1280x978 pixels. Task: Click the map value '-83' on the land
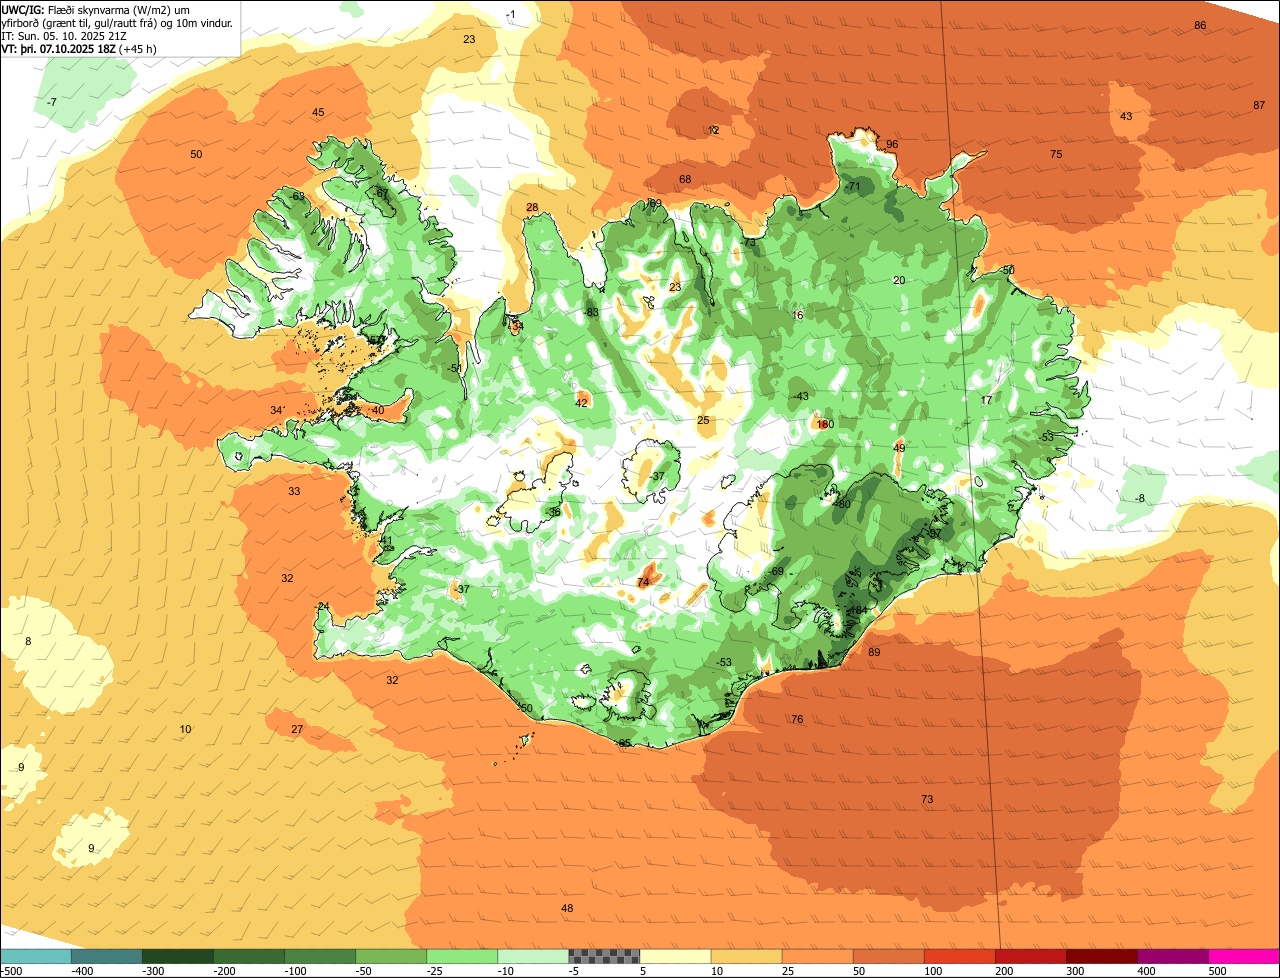591,313
